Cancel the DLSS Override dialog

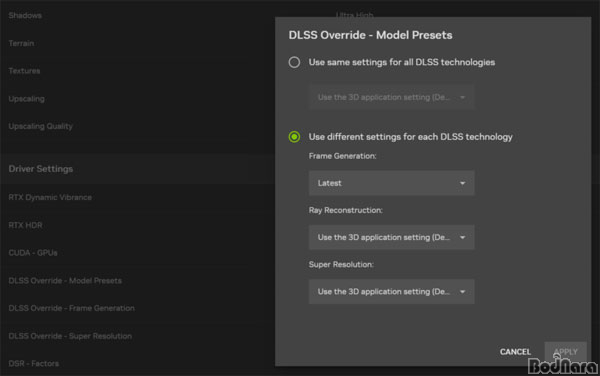(515, 352)
